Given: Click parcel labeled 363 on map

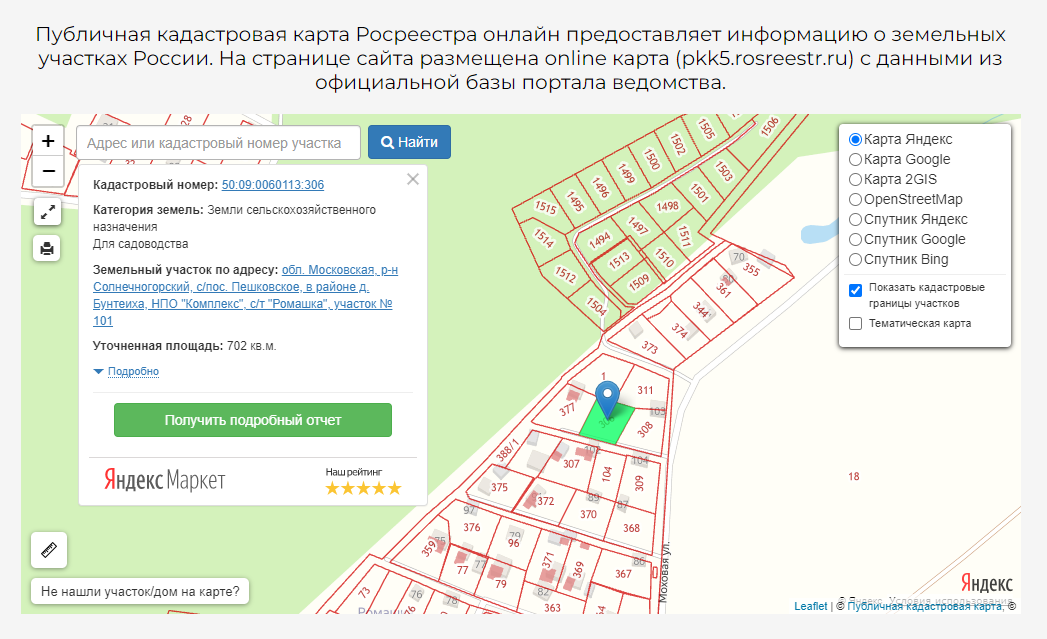Looking at the screenshot, I should 552,608.
